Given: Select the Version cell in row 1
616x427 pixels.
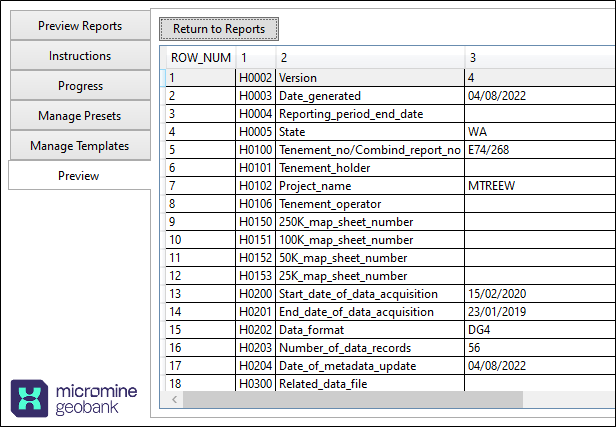Looking at the screenshot, I should pos(369,77).
